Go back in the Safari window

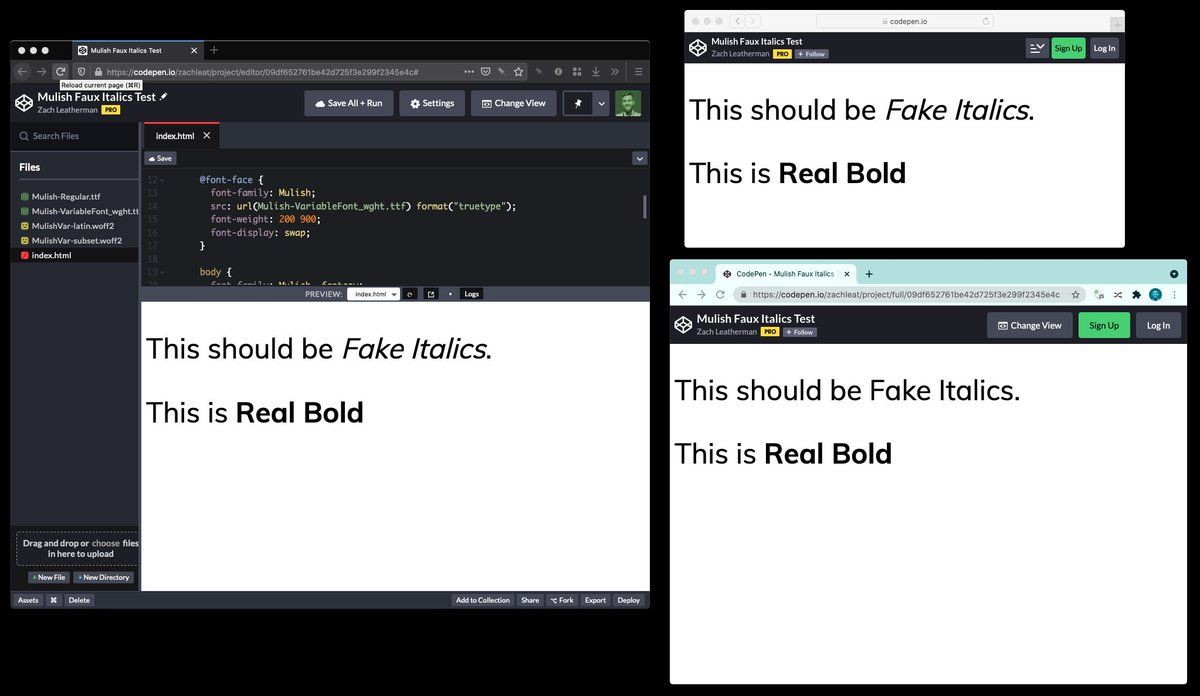tap(738, 21)
